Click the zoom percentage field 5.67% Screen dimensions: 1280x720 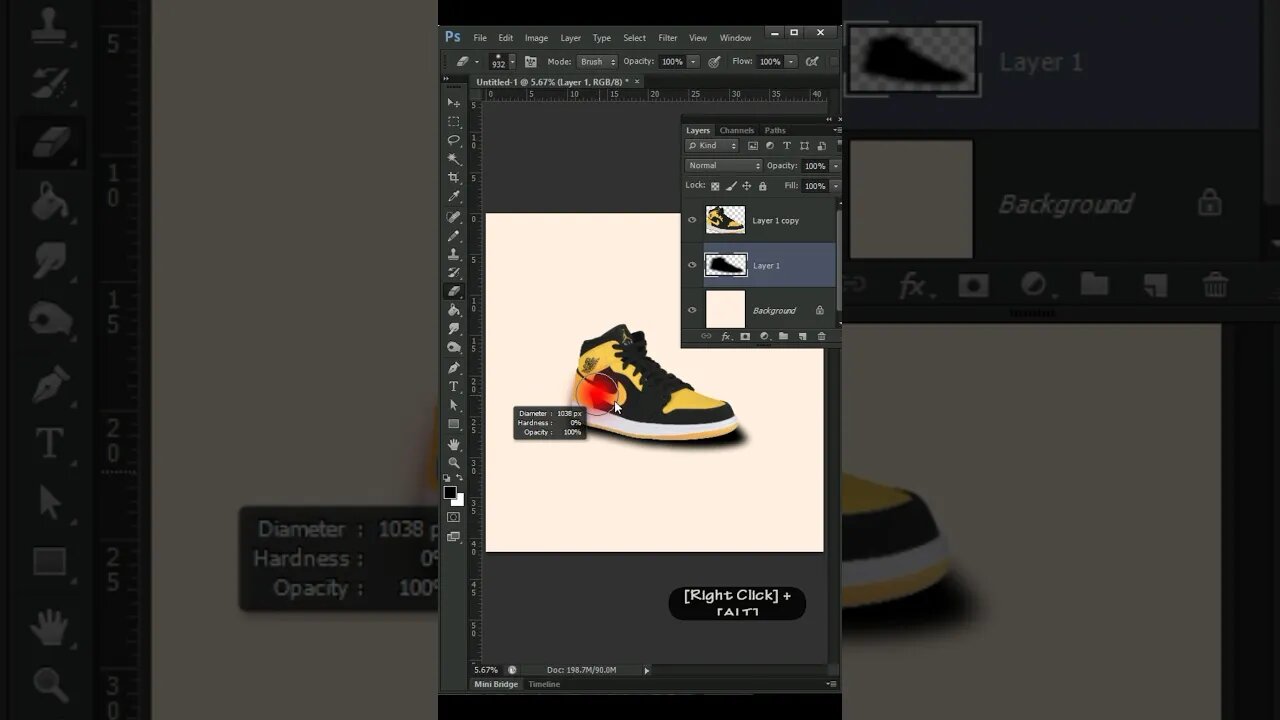(486, 670)
